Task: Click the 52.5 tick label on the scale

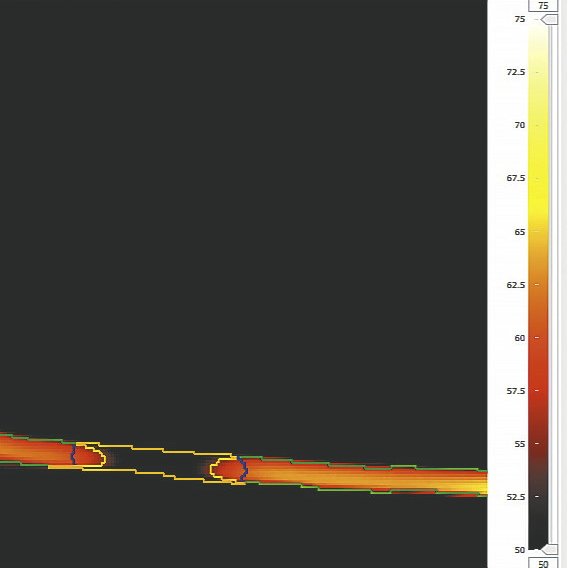Action: pos(516,497)
